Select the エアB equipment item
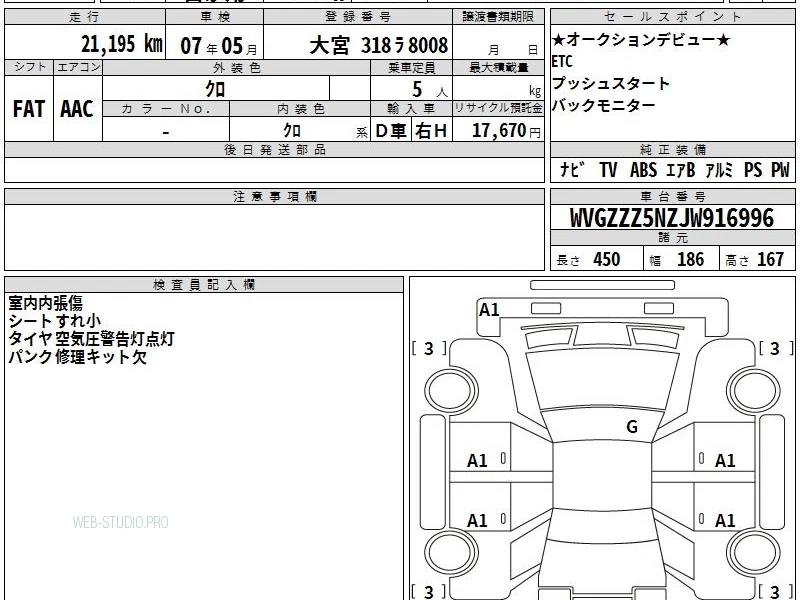 (x=681, y=169)
